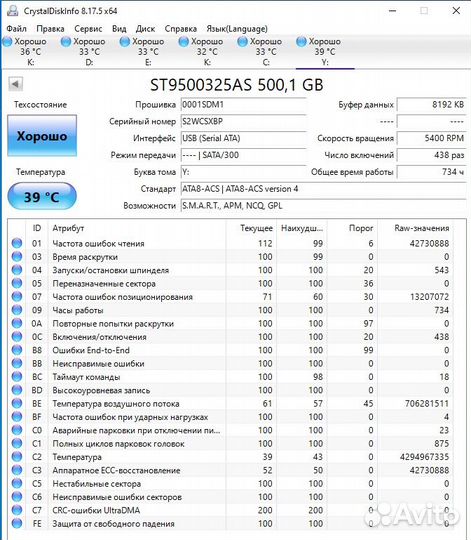The image size is (471, 540).
Task: Click the Прошивка firmware field
Action: [x=243, y=105]
